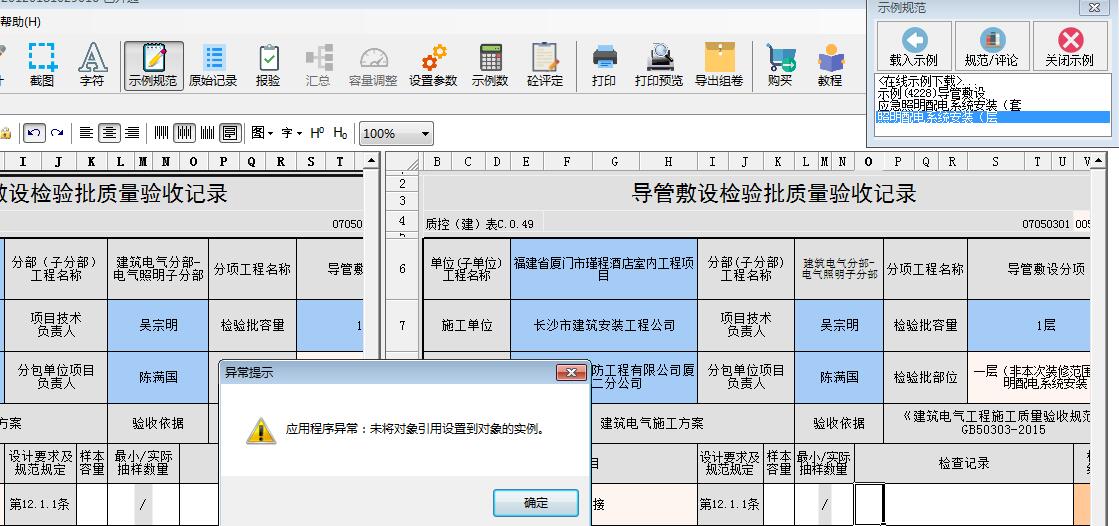Viewport: 1119px width, 526px height.
Task: Click the 截图 screenshot tool icon
Action: click(x=42, y=64)
